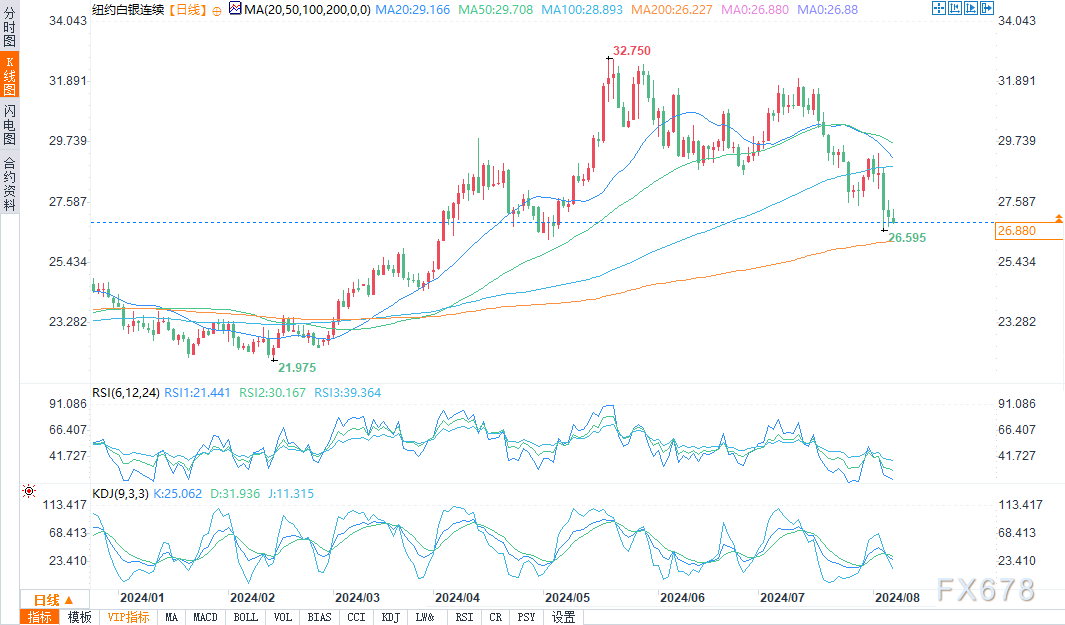Toggle the crosshair cursor icon

(939, 9)
